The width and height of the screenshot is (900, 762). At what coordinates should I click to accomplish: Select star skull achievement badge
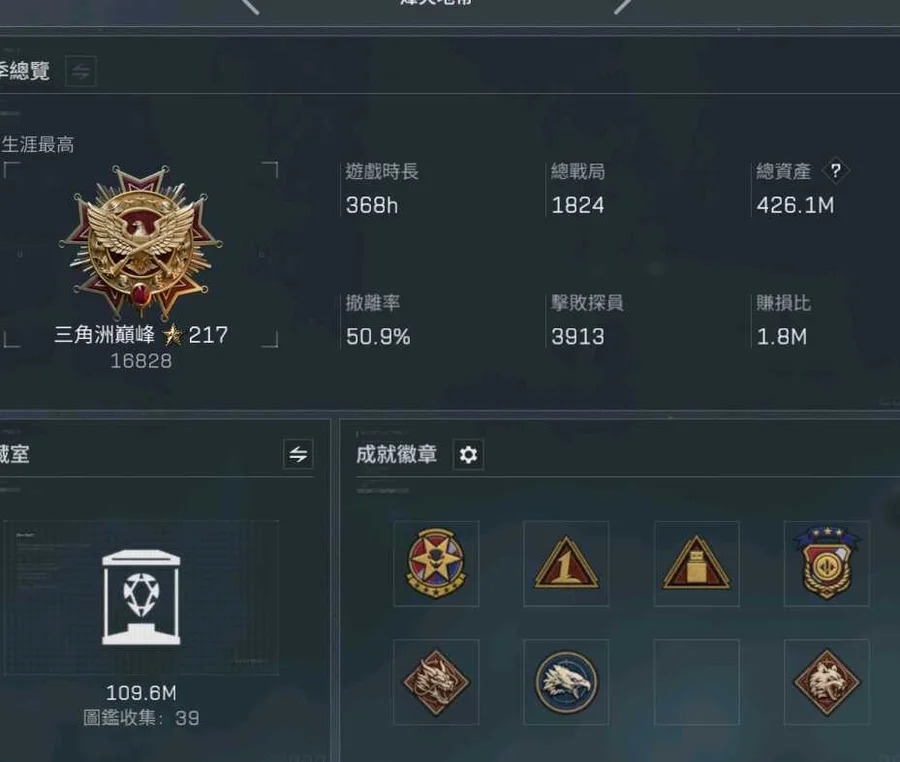click(436, 563)
